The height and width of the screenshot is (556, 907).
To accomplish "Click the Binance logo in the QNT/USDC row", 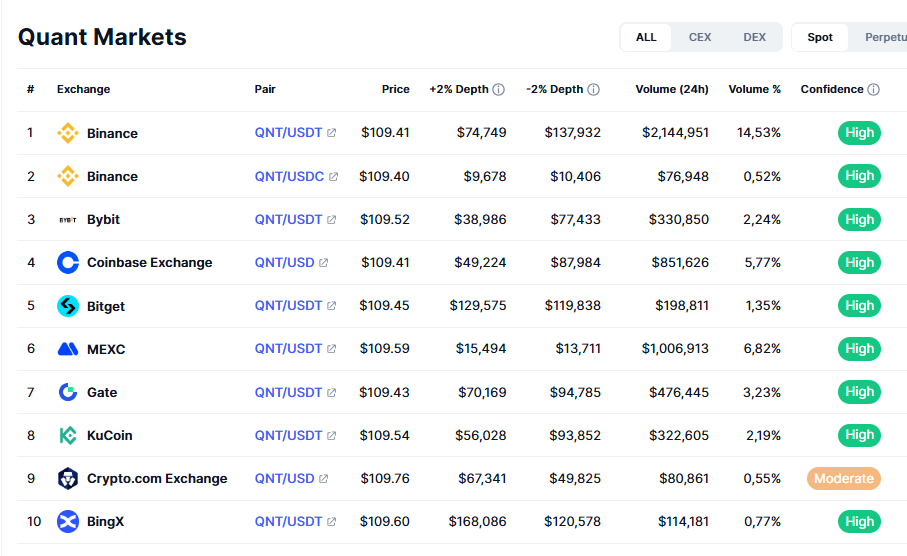I will pyautogui.click(x=68, y=176).
